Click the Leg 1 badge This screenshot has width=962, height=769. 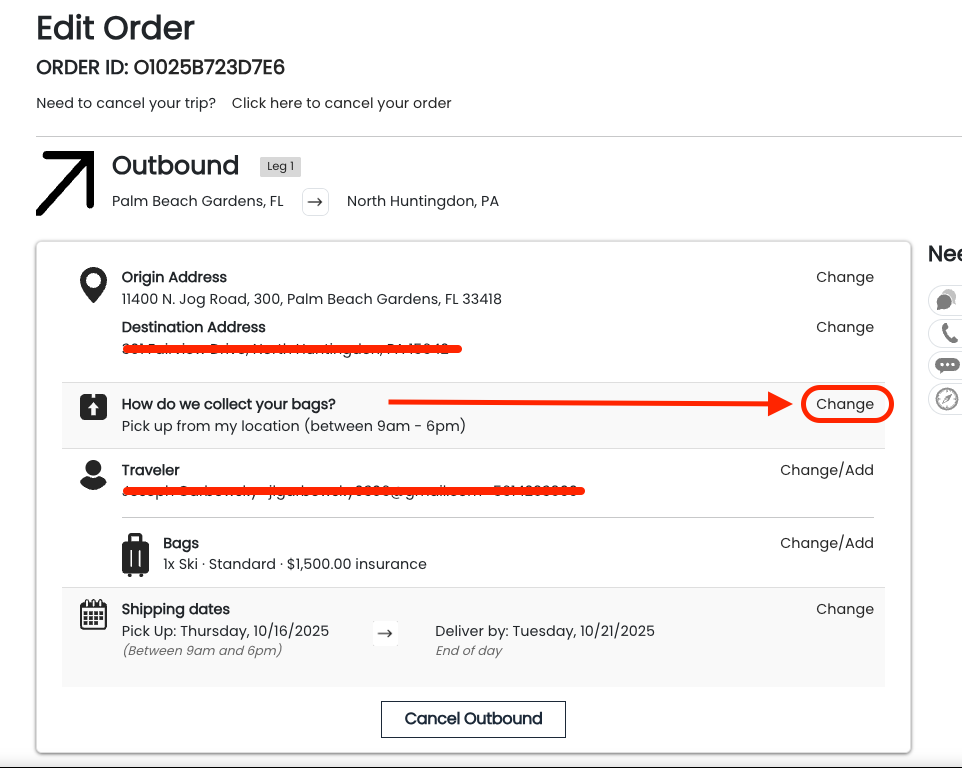(280, 166)
